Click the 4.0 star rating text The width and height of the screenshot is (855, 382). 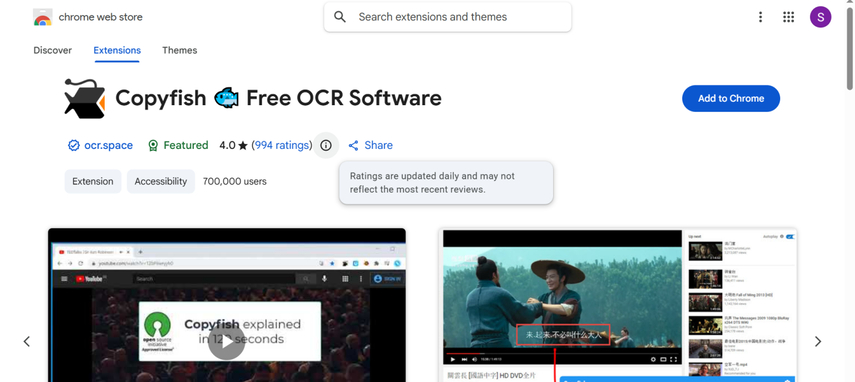pos(233,145)
